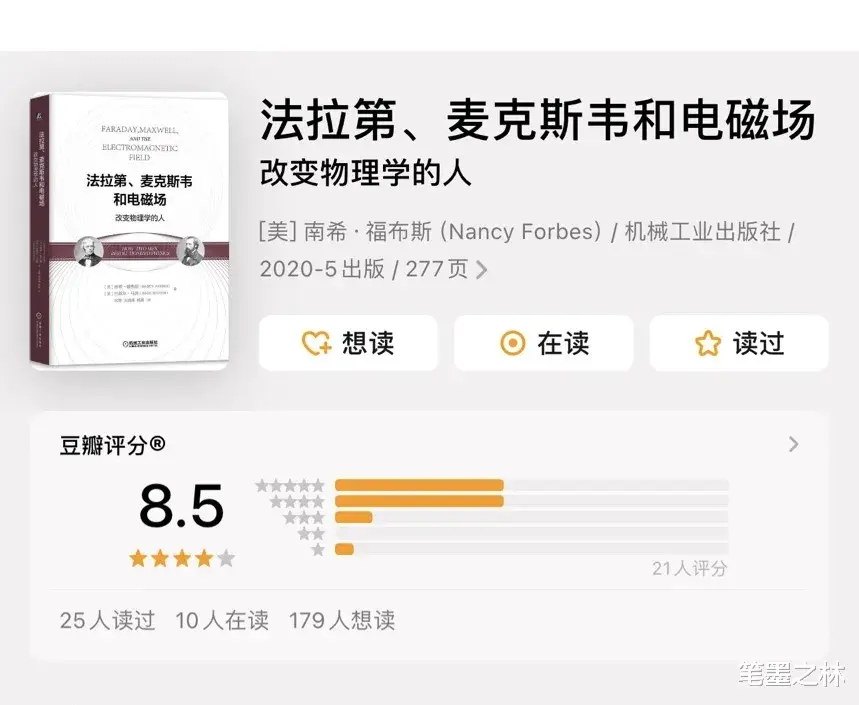859x705 pixels.
Task: Open the 21人评分 rating count
Action: (690, 569)
